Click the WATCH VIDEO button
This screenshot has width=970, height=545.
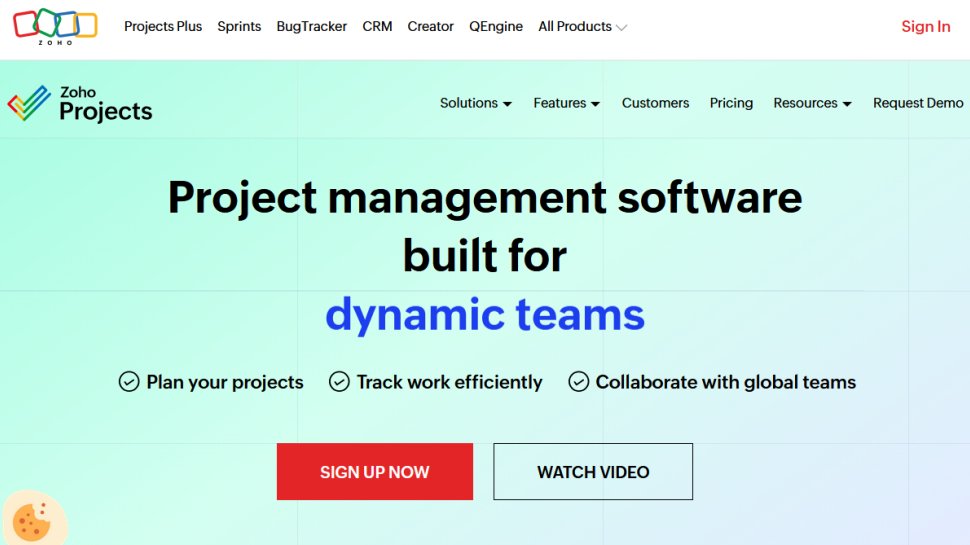(x=593, y=471)
